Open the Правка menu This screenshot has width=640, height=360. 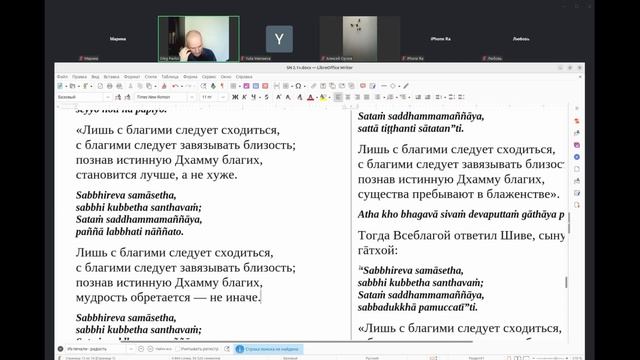(79, 77)
